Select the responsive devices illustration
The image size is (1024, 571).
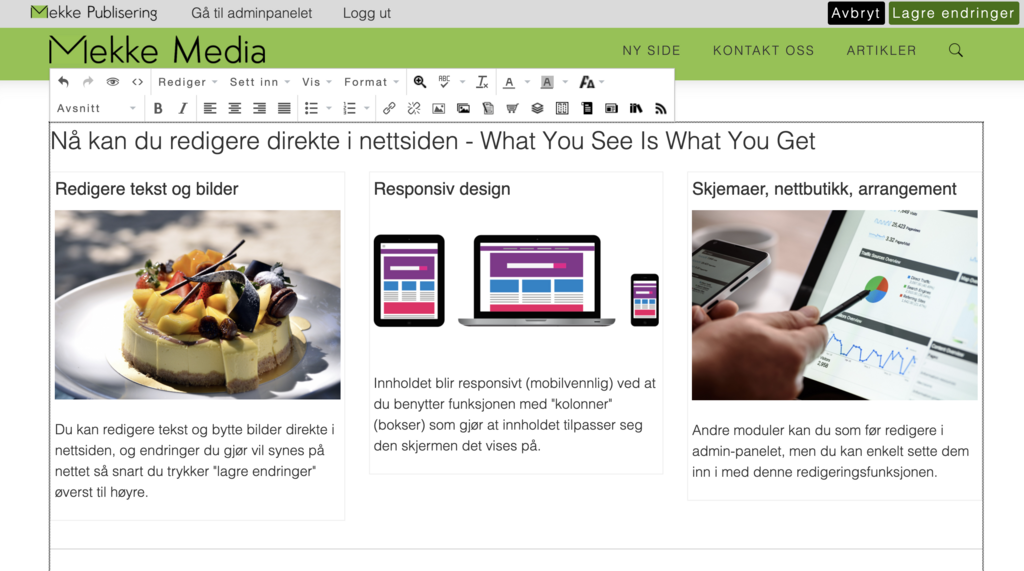click(x=516, y=281)
